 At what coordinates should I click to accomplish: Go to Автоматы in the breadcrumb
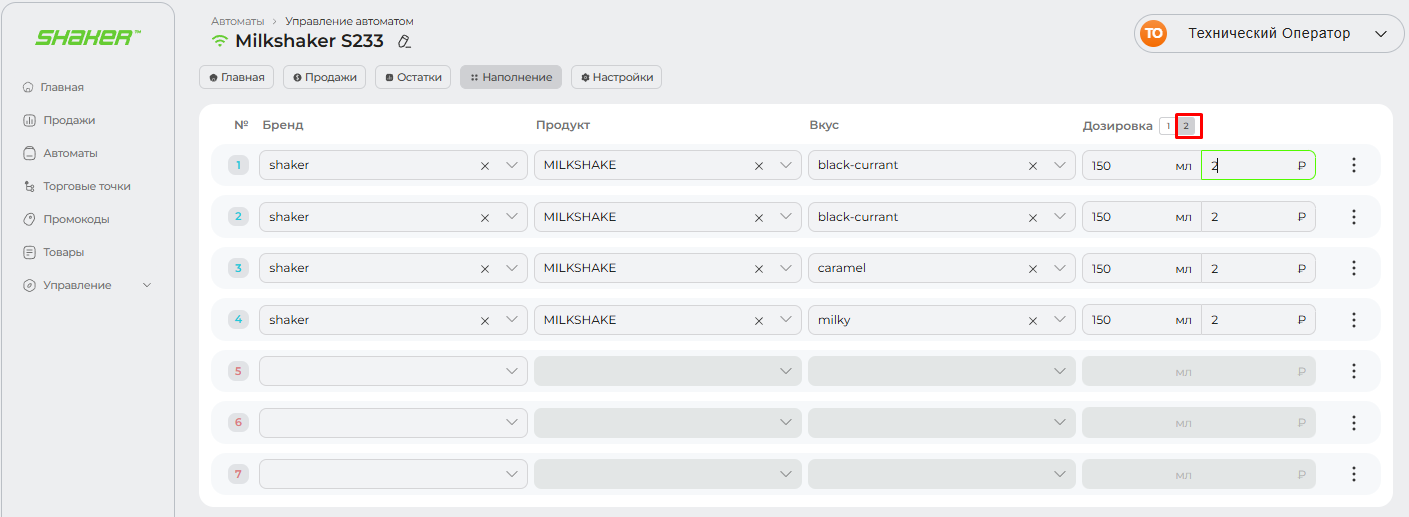237,21
